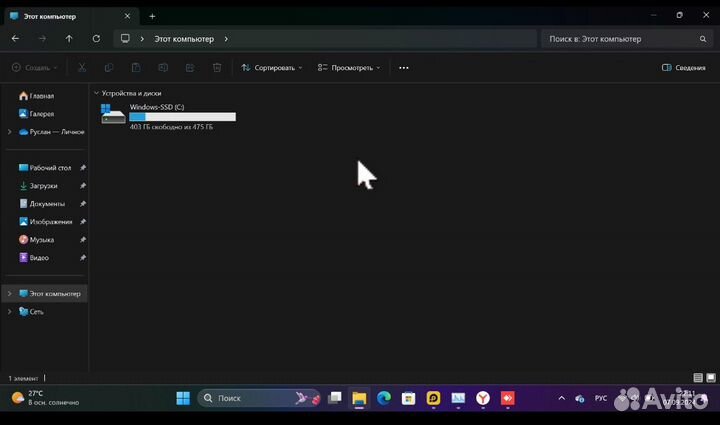
Task: Click the РУС language indicator
Action: [x=601, y=398]
